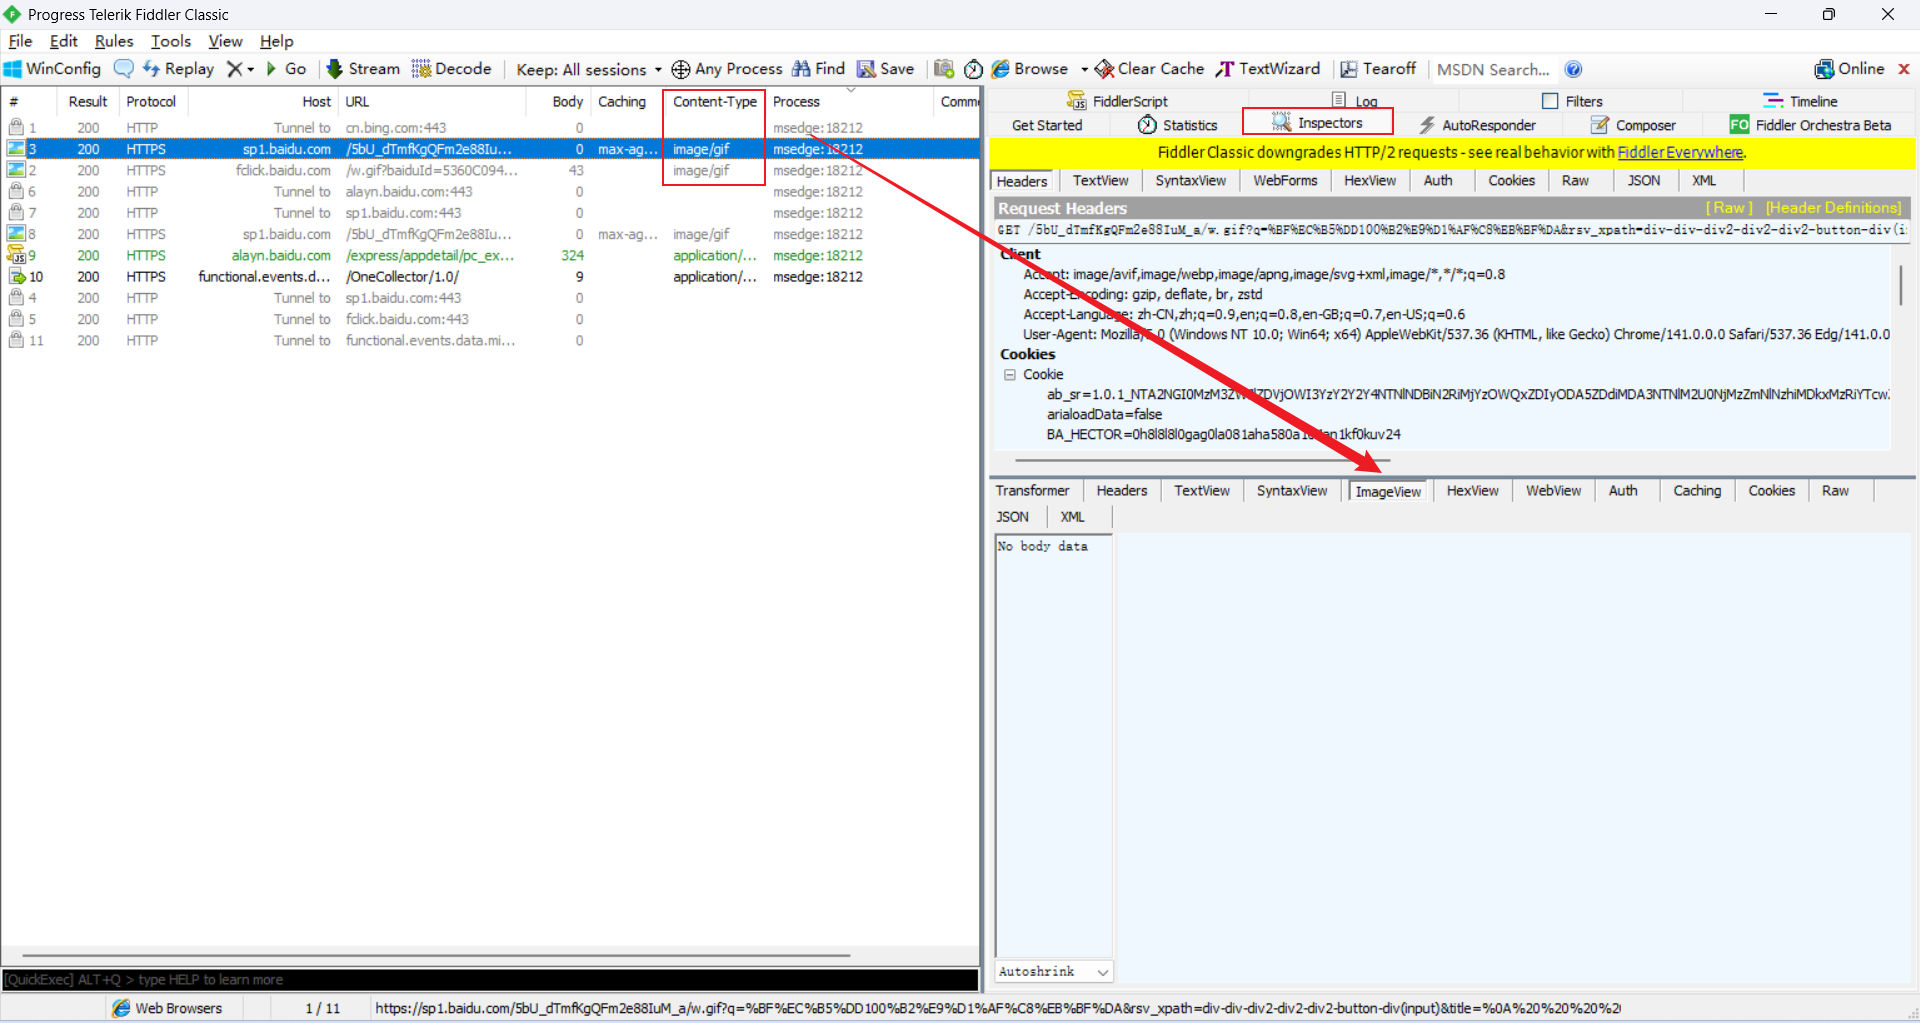Click Clear Cache in toolbar

pos(1150,69)
